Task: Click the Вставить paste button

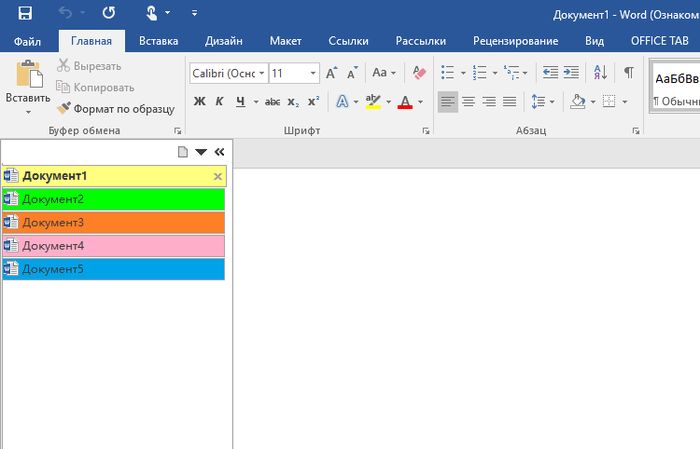Action: [28, 84]
